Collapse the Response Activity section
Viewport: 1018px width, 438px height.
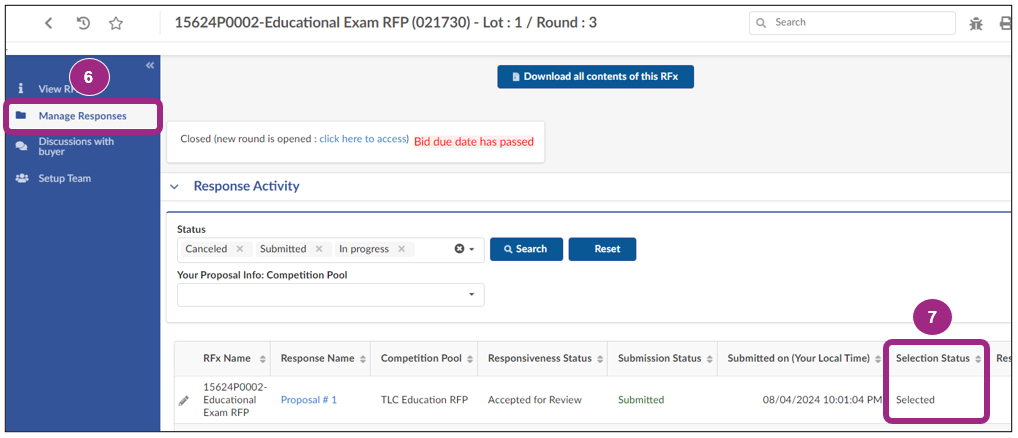[x=175, y=186]
